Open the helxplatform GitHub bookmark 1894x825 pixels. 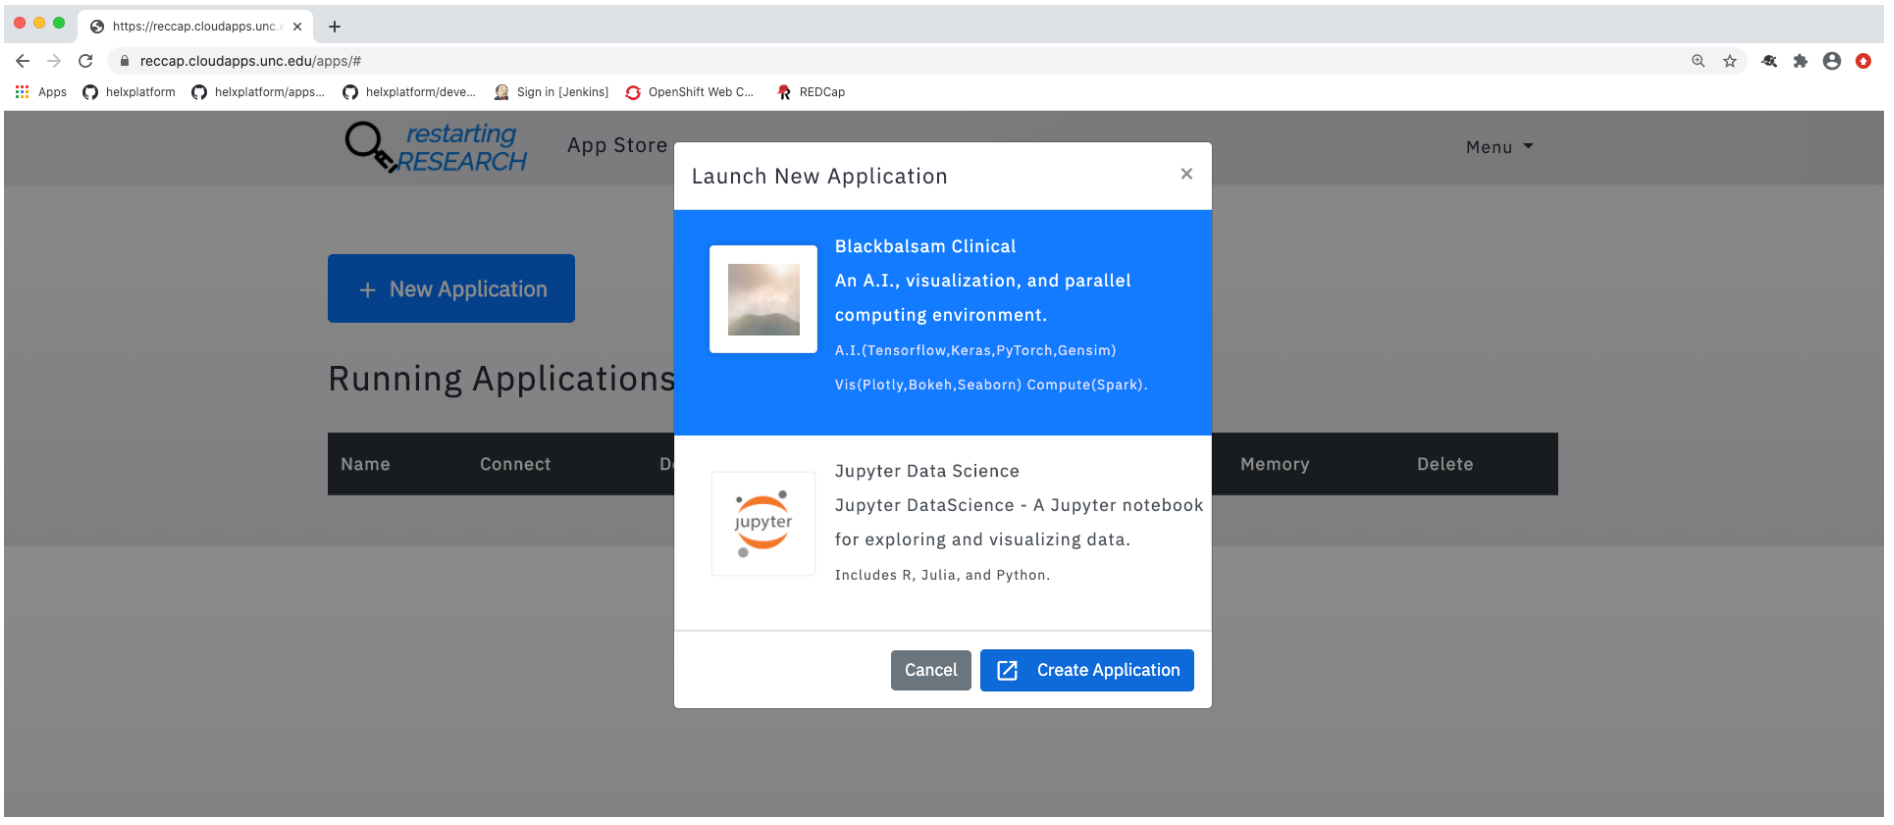(x=129, y=92)
